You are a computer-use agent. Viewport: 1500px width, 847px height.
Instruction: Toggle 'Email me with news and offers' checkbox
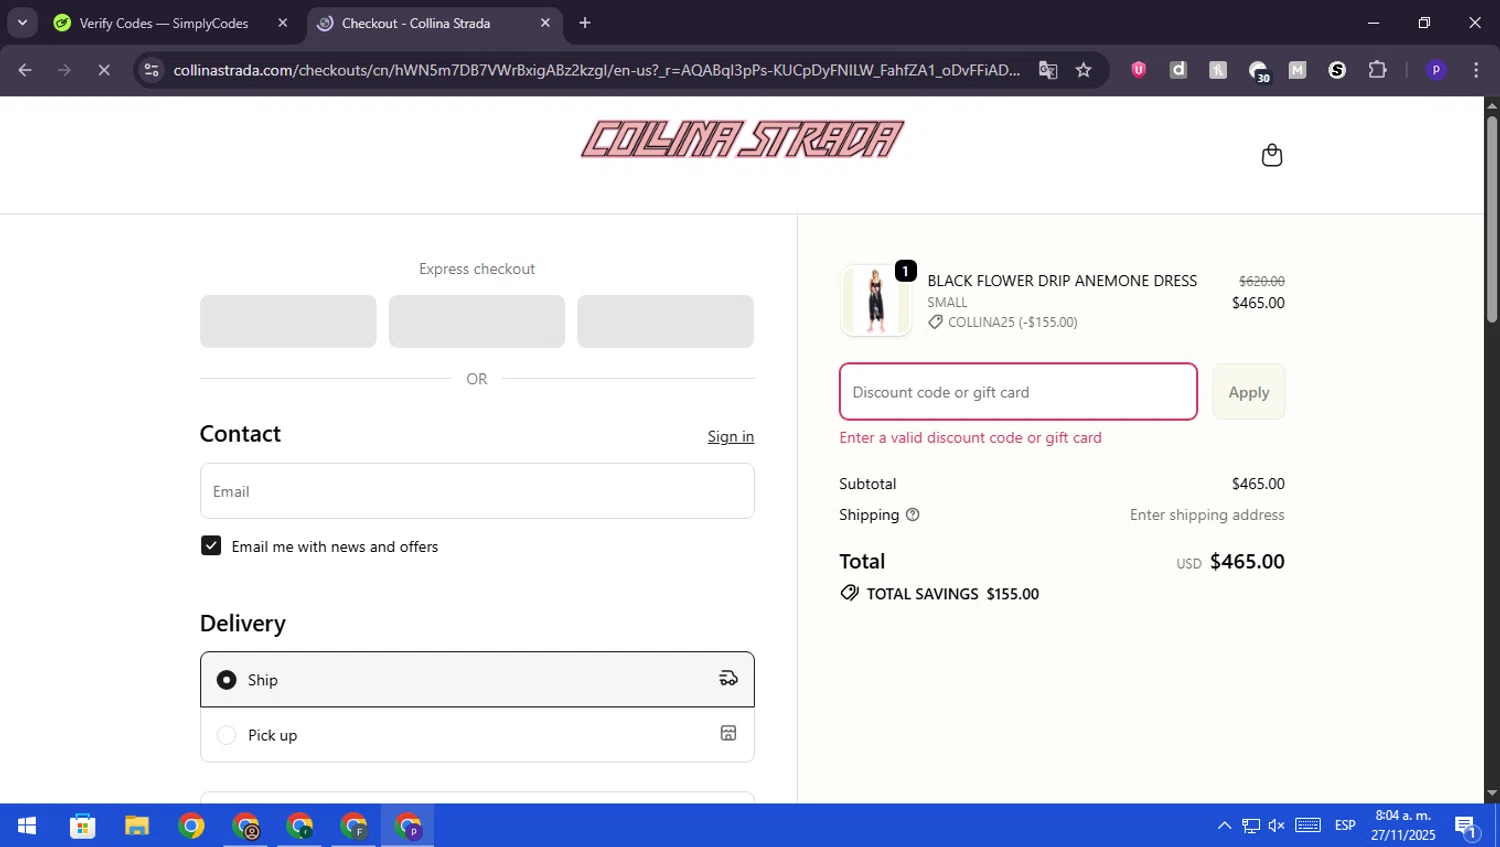(x=211, y=546)
